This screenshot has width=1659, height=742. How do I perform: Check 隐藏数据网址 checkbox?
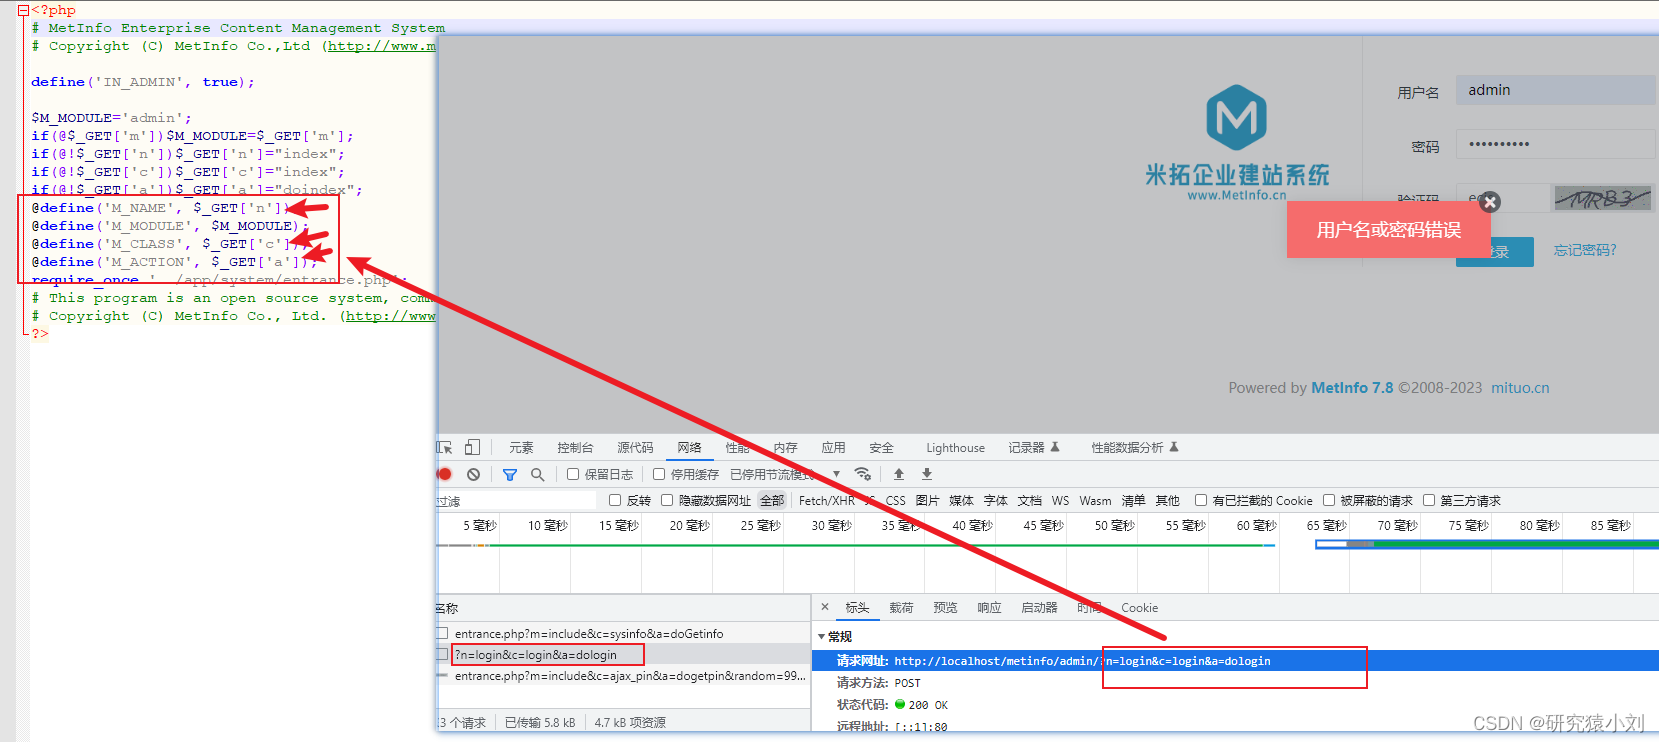667,500
